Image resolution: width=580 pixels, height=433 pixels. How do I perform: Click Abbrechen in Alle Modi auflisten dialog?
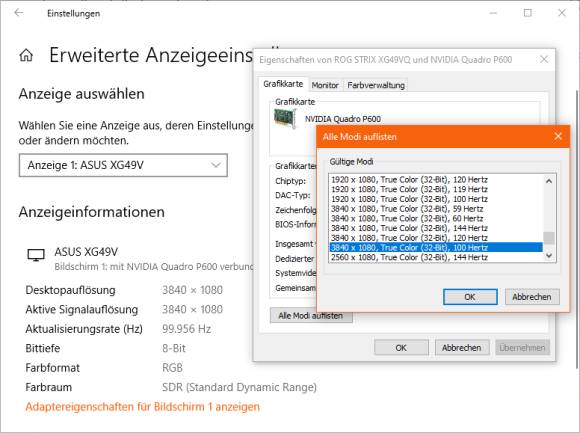532,297
